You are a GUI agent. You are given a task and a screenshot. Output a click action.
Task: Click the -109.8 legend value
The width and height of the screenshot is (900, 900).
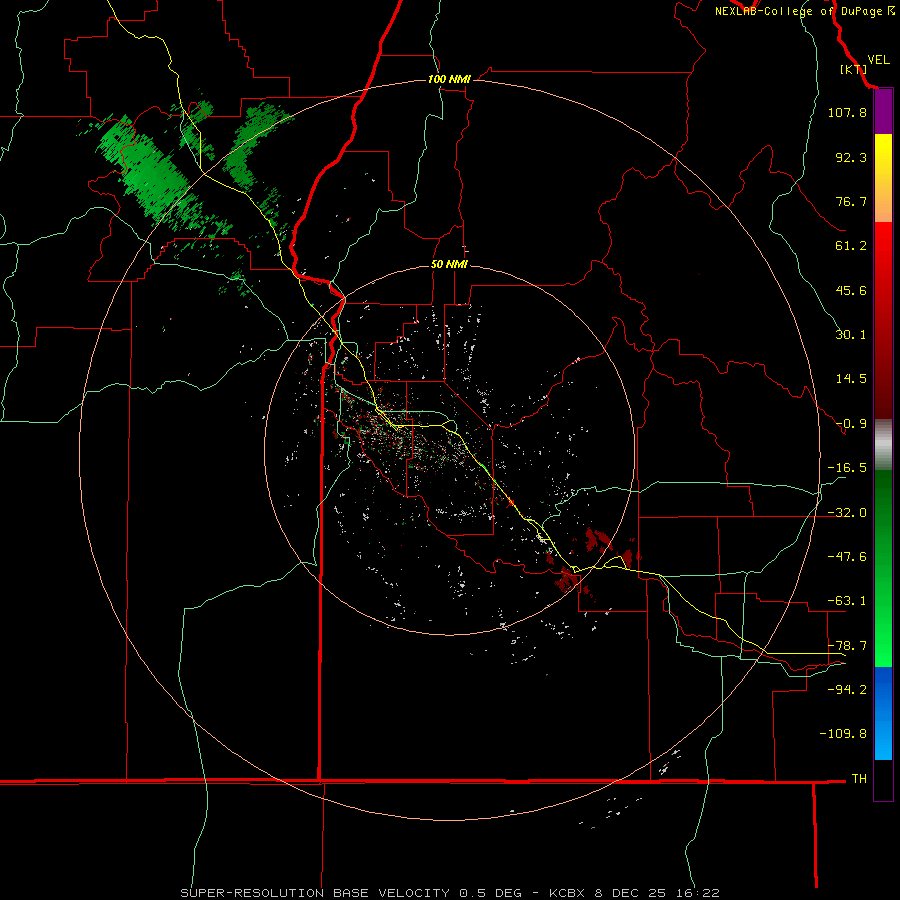(843, 734)
